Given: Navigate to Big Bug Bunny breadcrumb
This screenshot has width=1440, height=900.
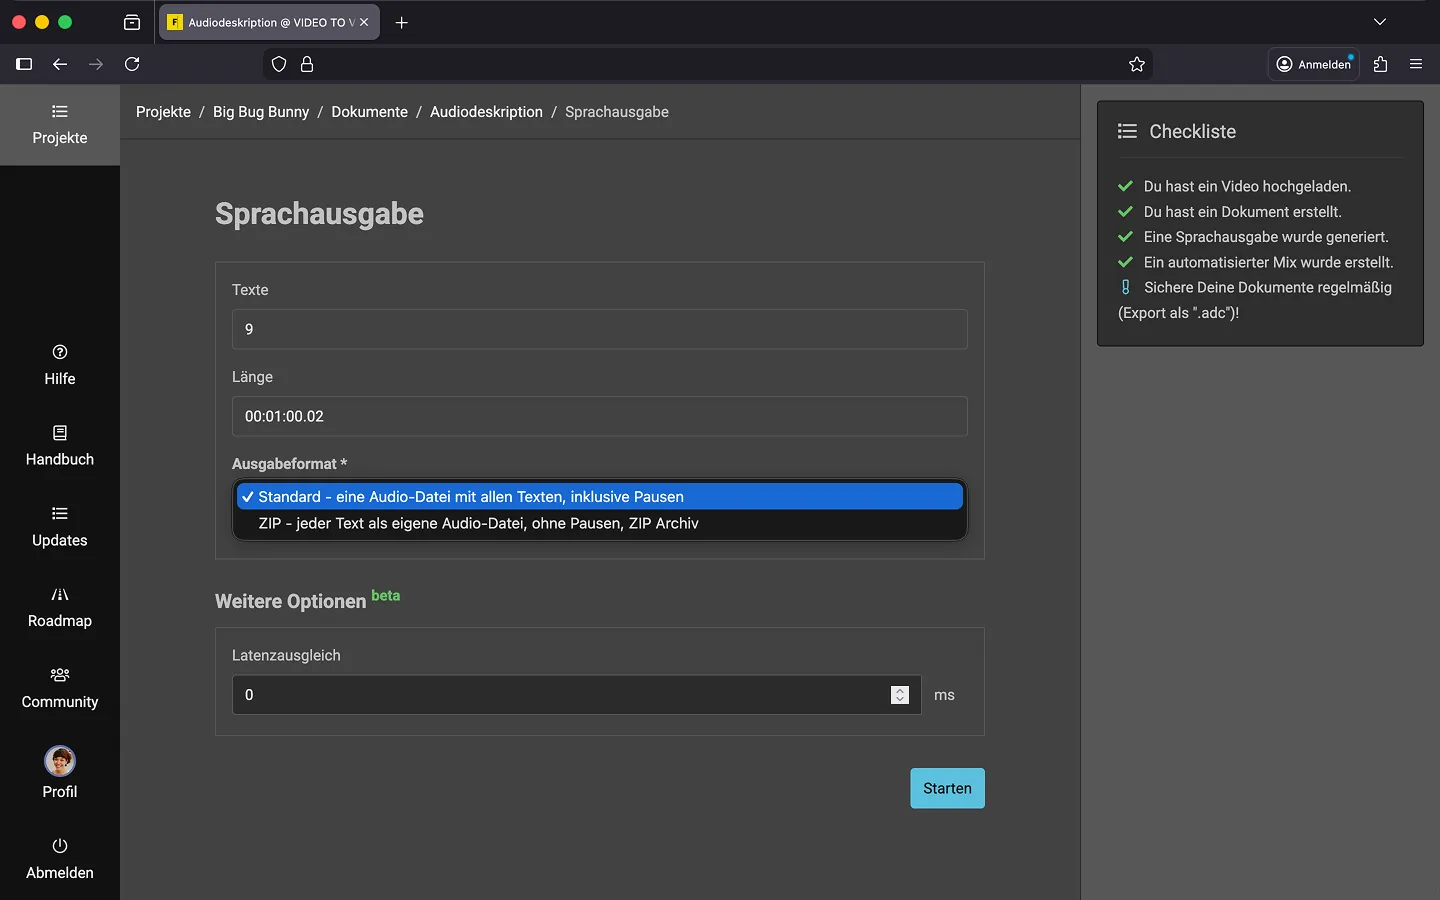Looking at the screenshot, I should click(x=261, y=112).
